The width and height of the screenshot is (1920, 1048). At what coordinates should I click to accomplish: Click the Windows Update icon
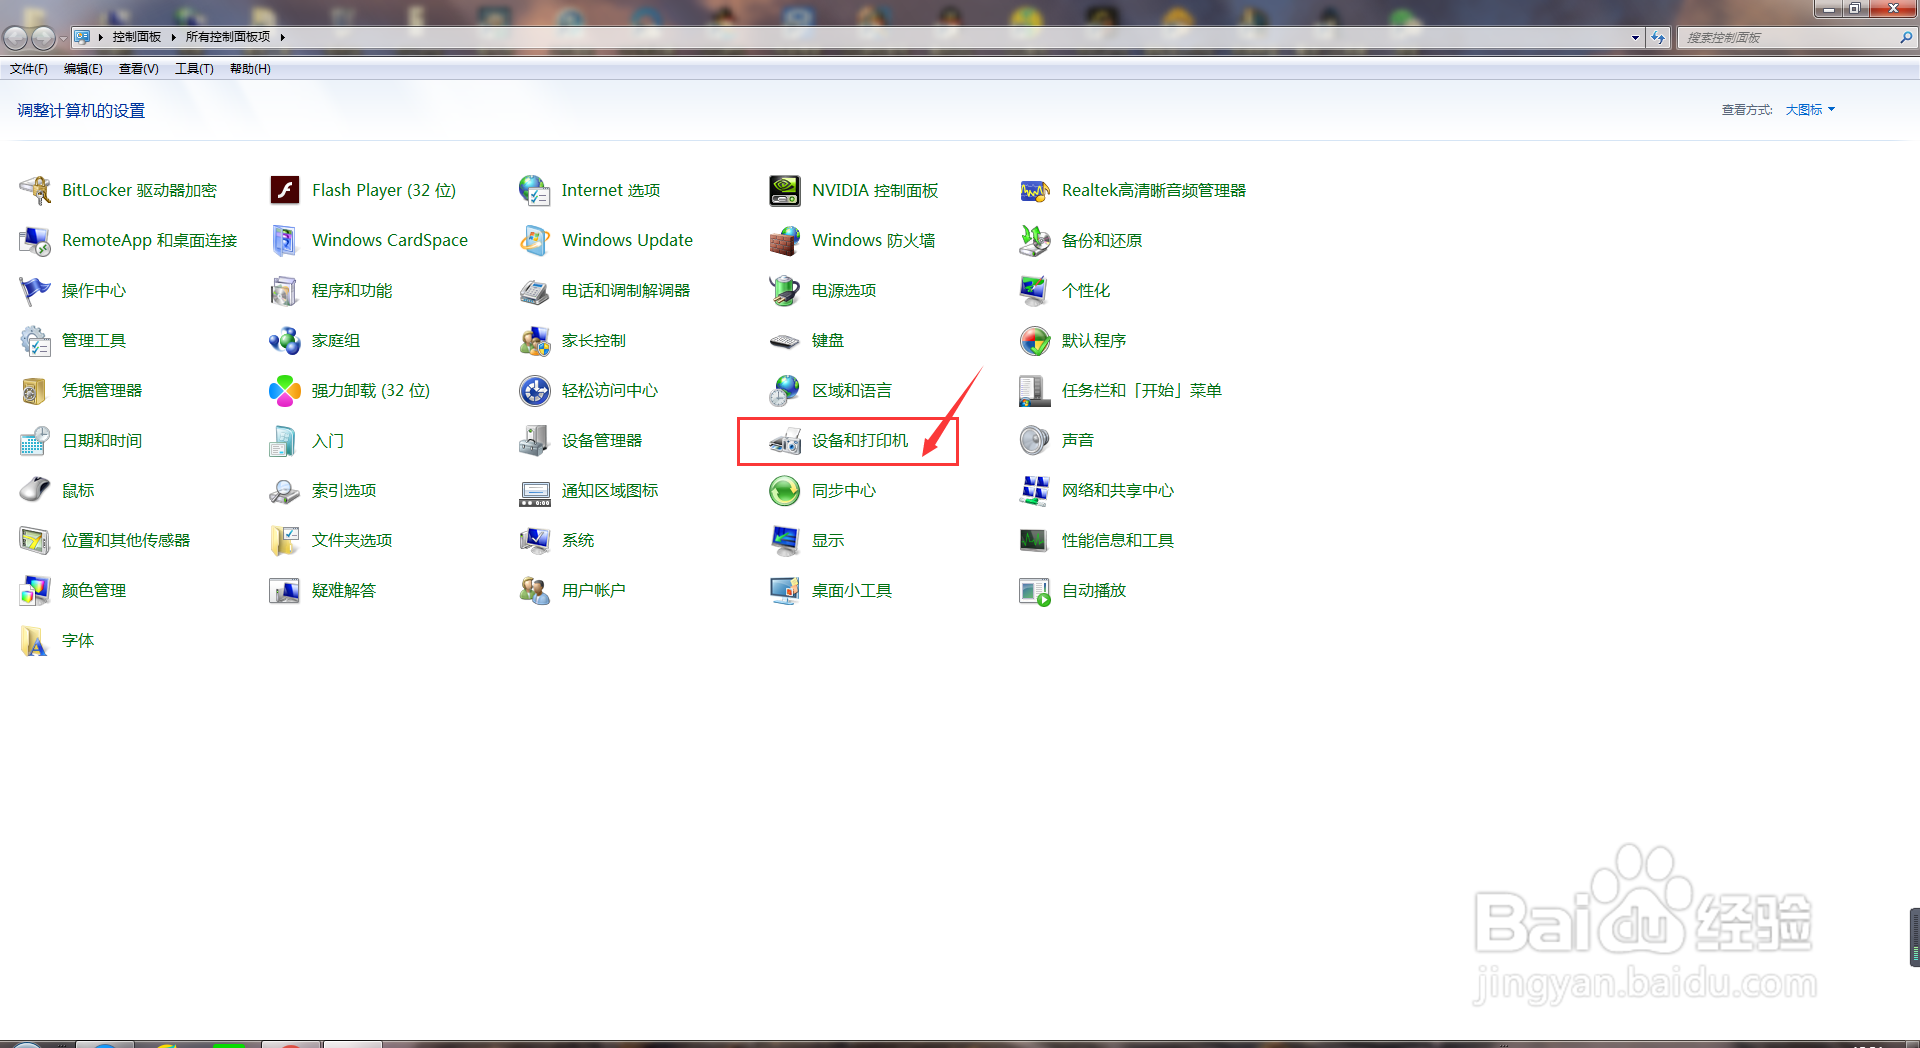tap(535, 240)
